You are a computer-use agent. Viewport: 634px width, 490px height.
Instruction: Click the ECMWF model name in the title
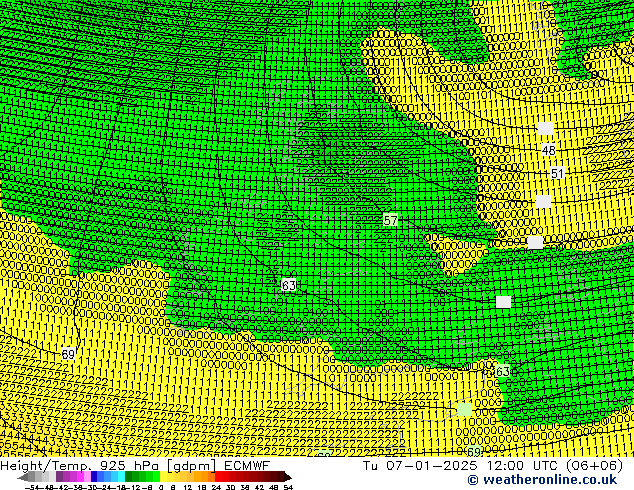pos(247,466)
